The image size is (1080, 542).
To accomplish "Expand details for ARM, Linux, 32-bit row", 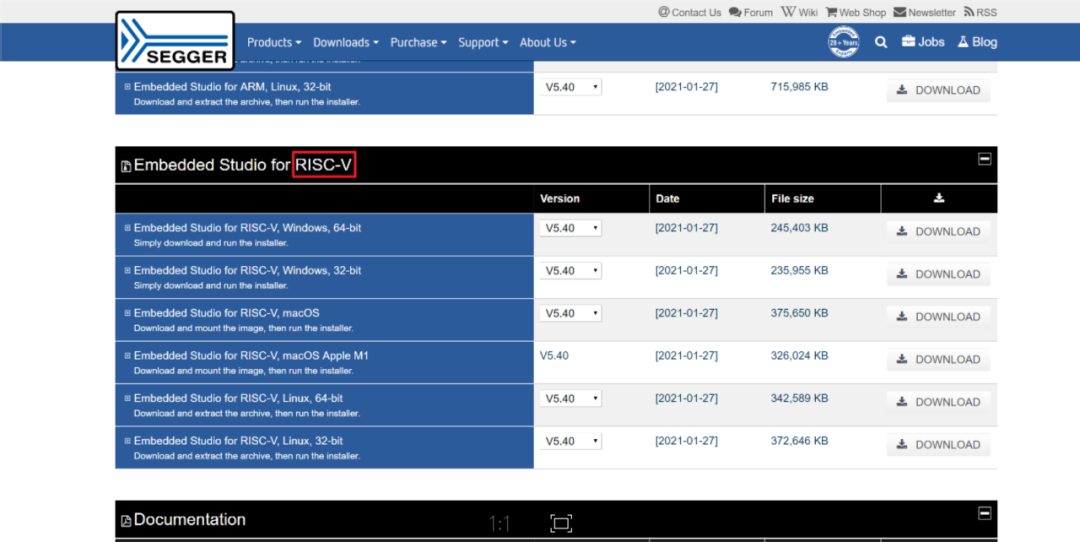I will (x=127, y=87).
